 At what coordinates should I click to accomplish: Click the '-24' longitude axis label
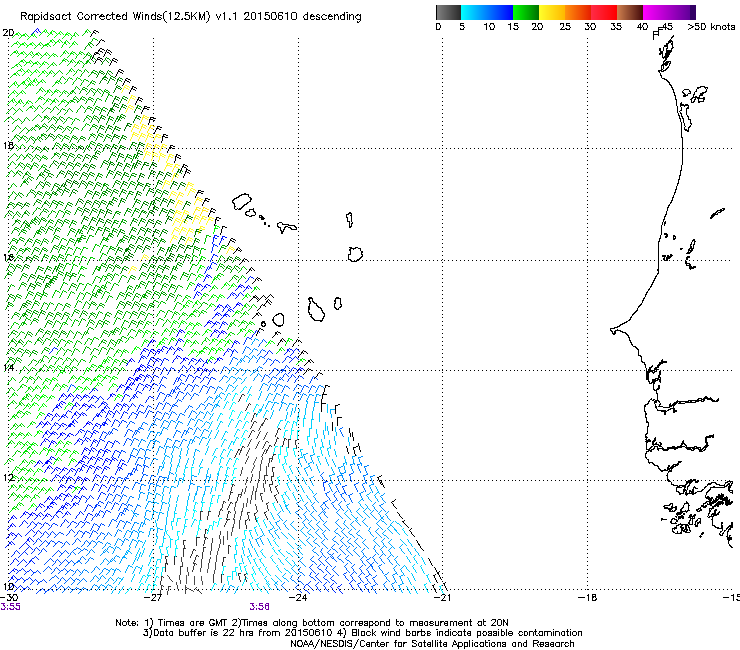[298, 597]
